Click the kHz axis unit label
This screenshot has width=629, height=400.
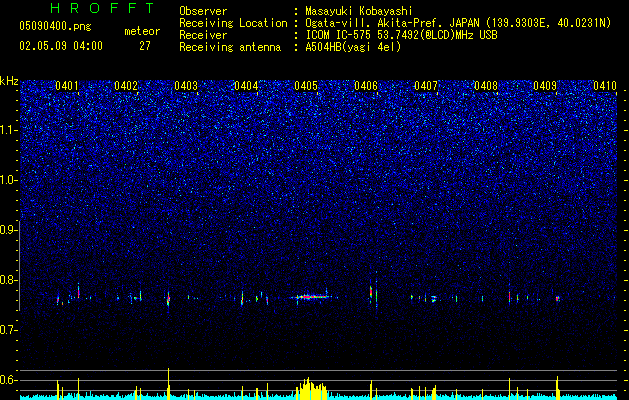(x=9, y=81)
